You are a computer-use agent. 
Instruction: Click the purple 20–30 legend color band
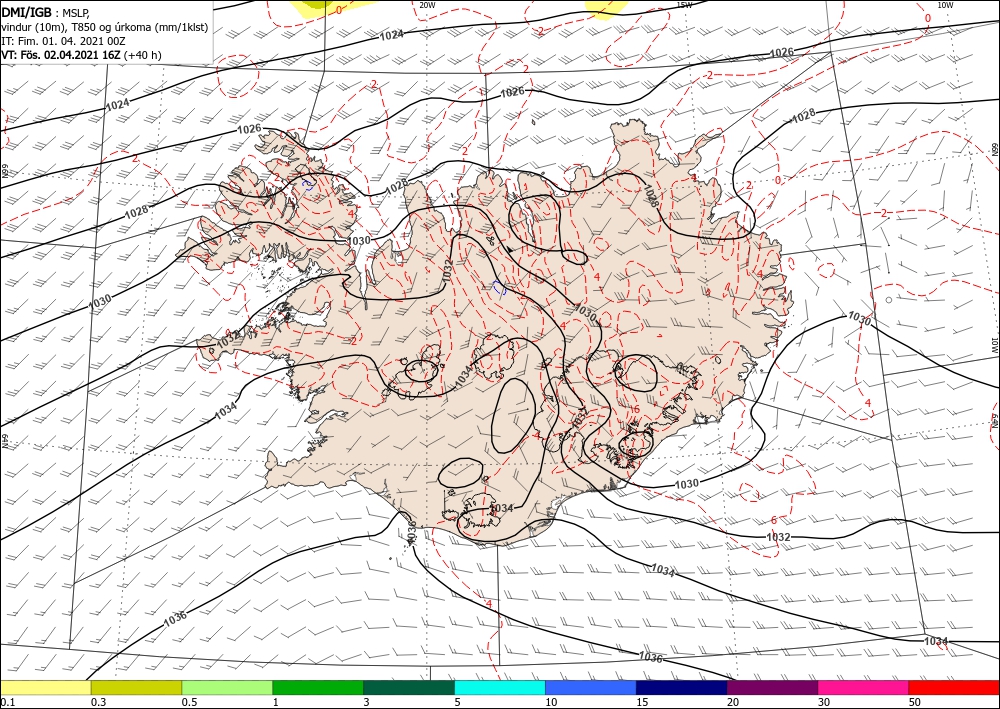pyautogui.click(x=772, y=687)
